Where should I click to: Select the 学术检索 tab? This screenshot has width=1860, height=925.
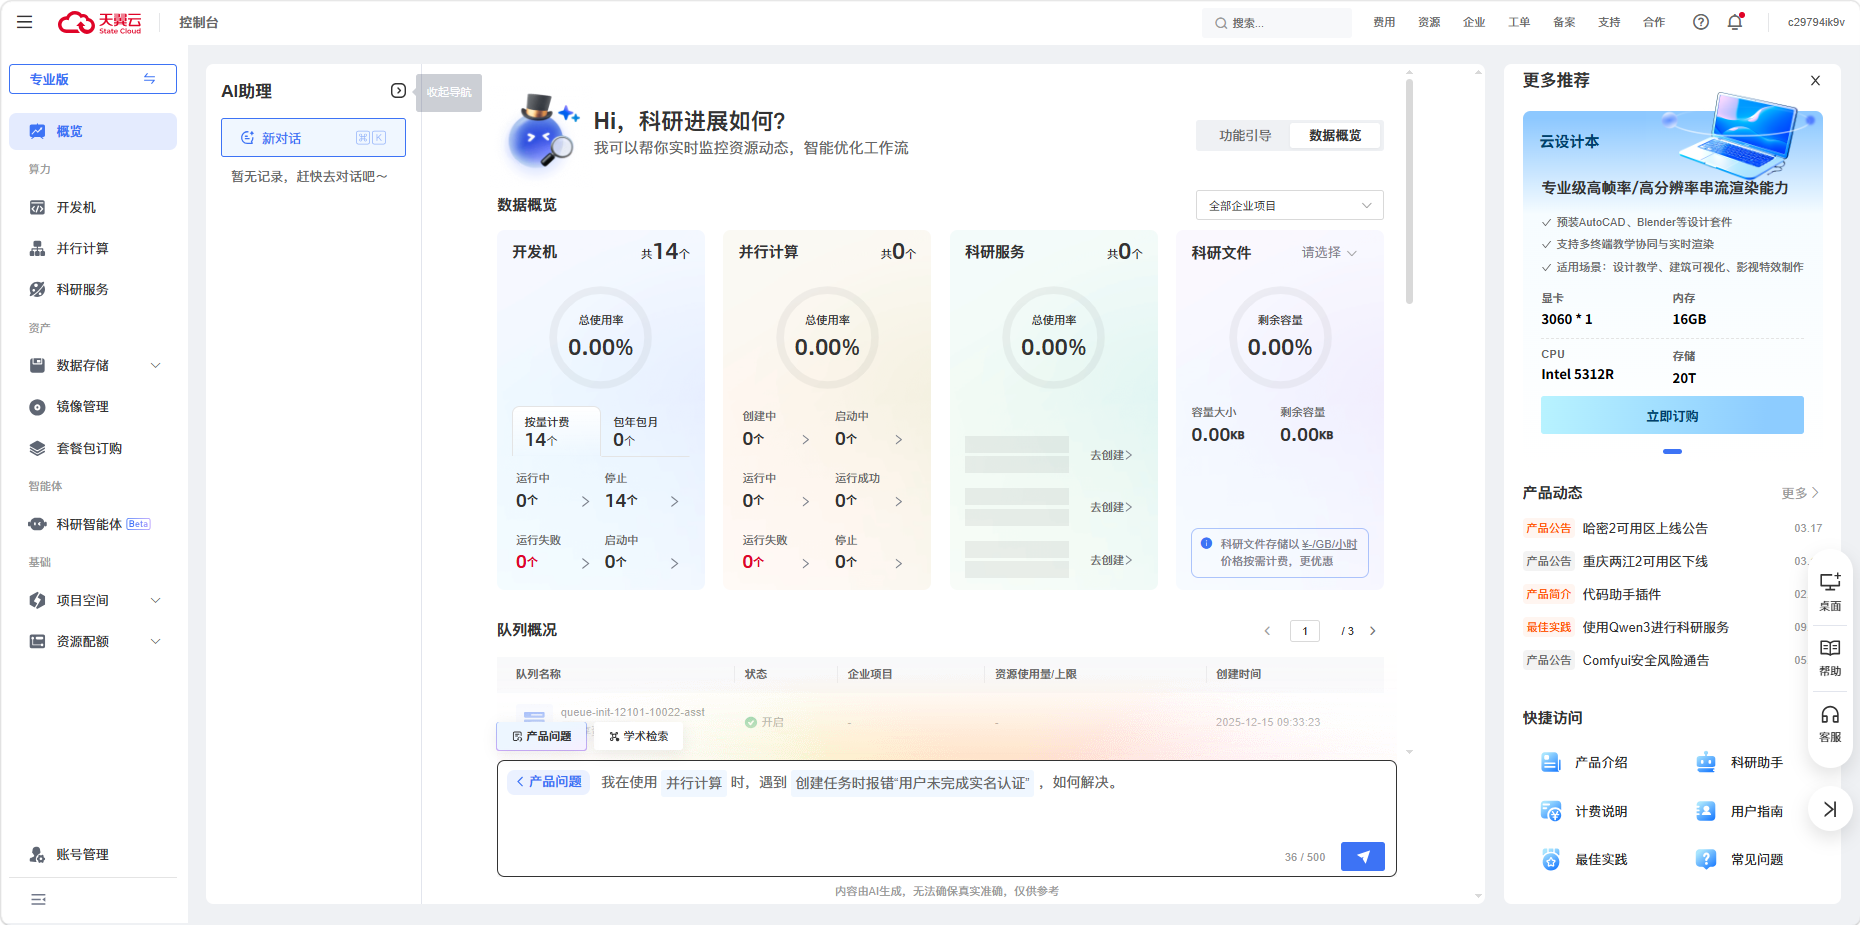pos(638,736)
